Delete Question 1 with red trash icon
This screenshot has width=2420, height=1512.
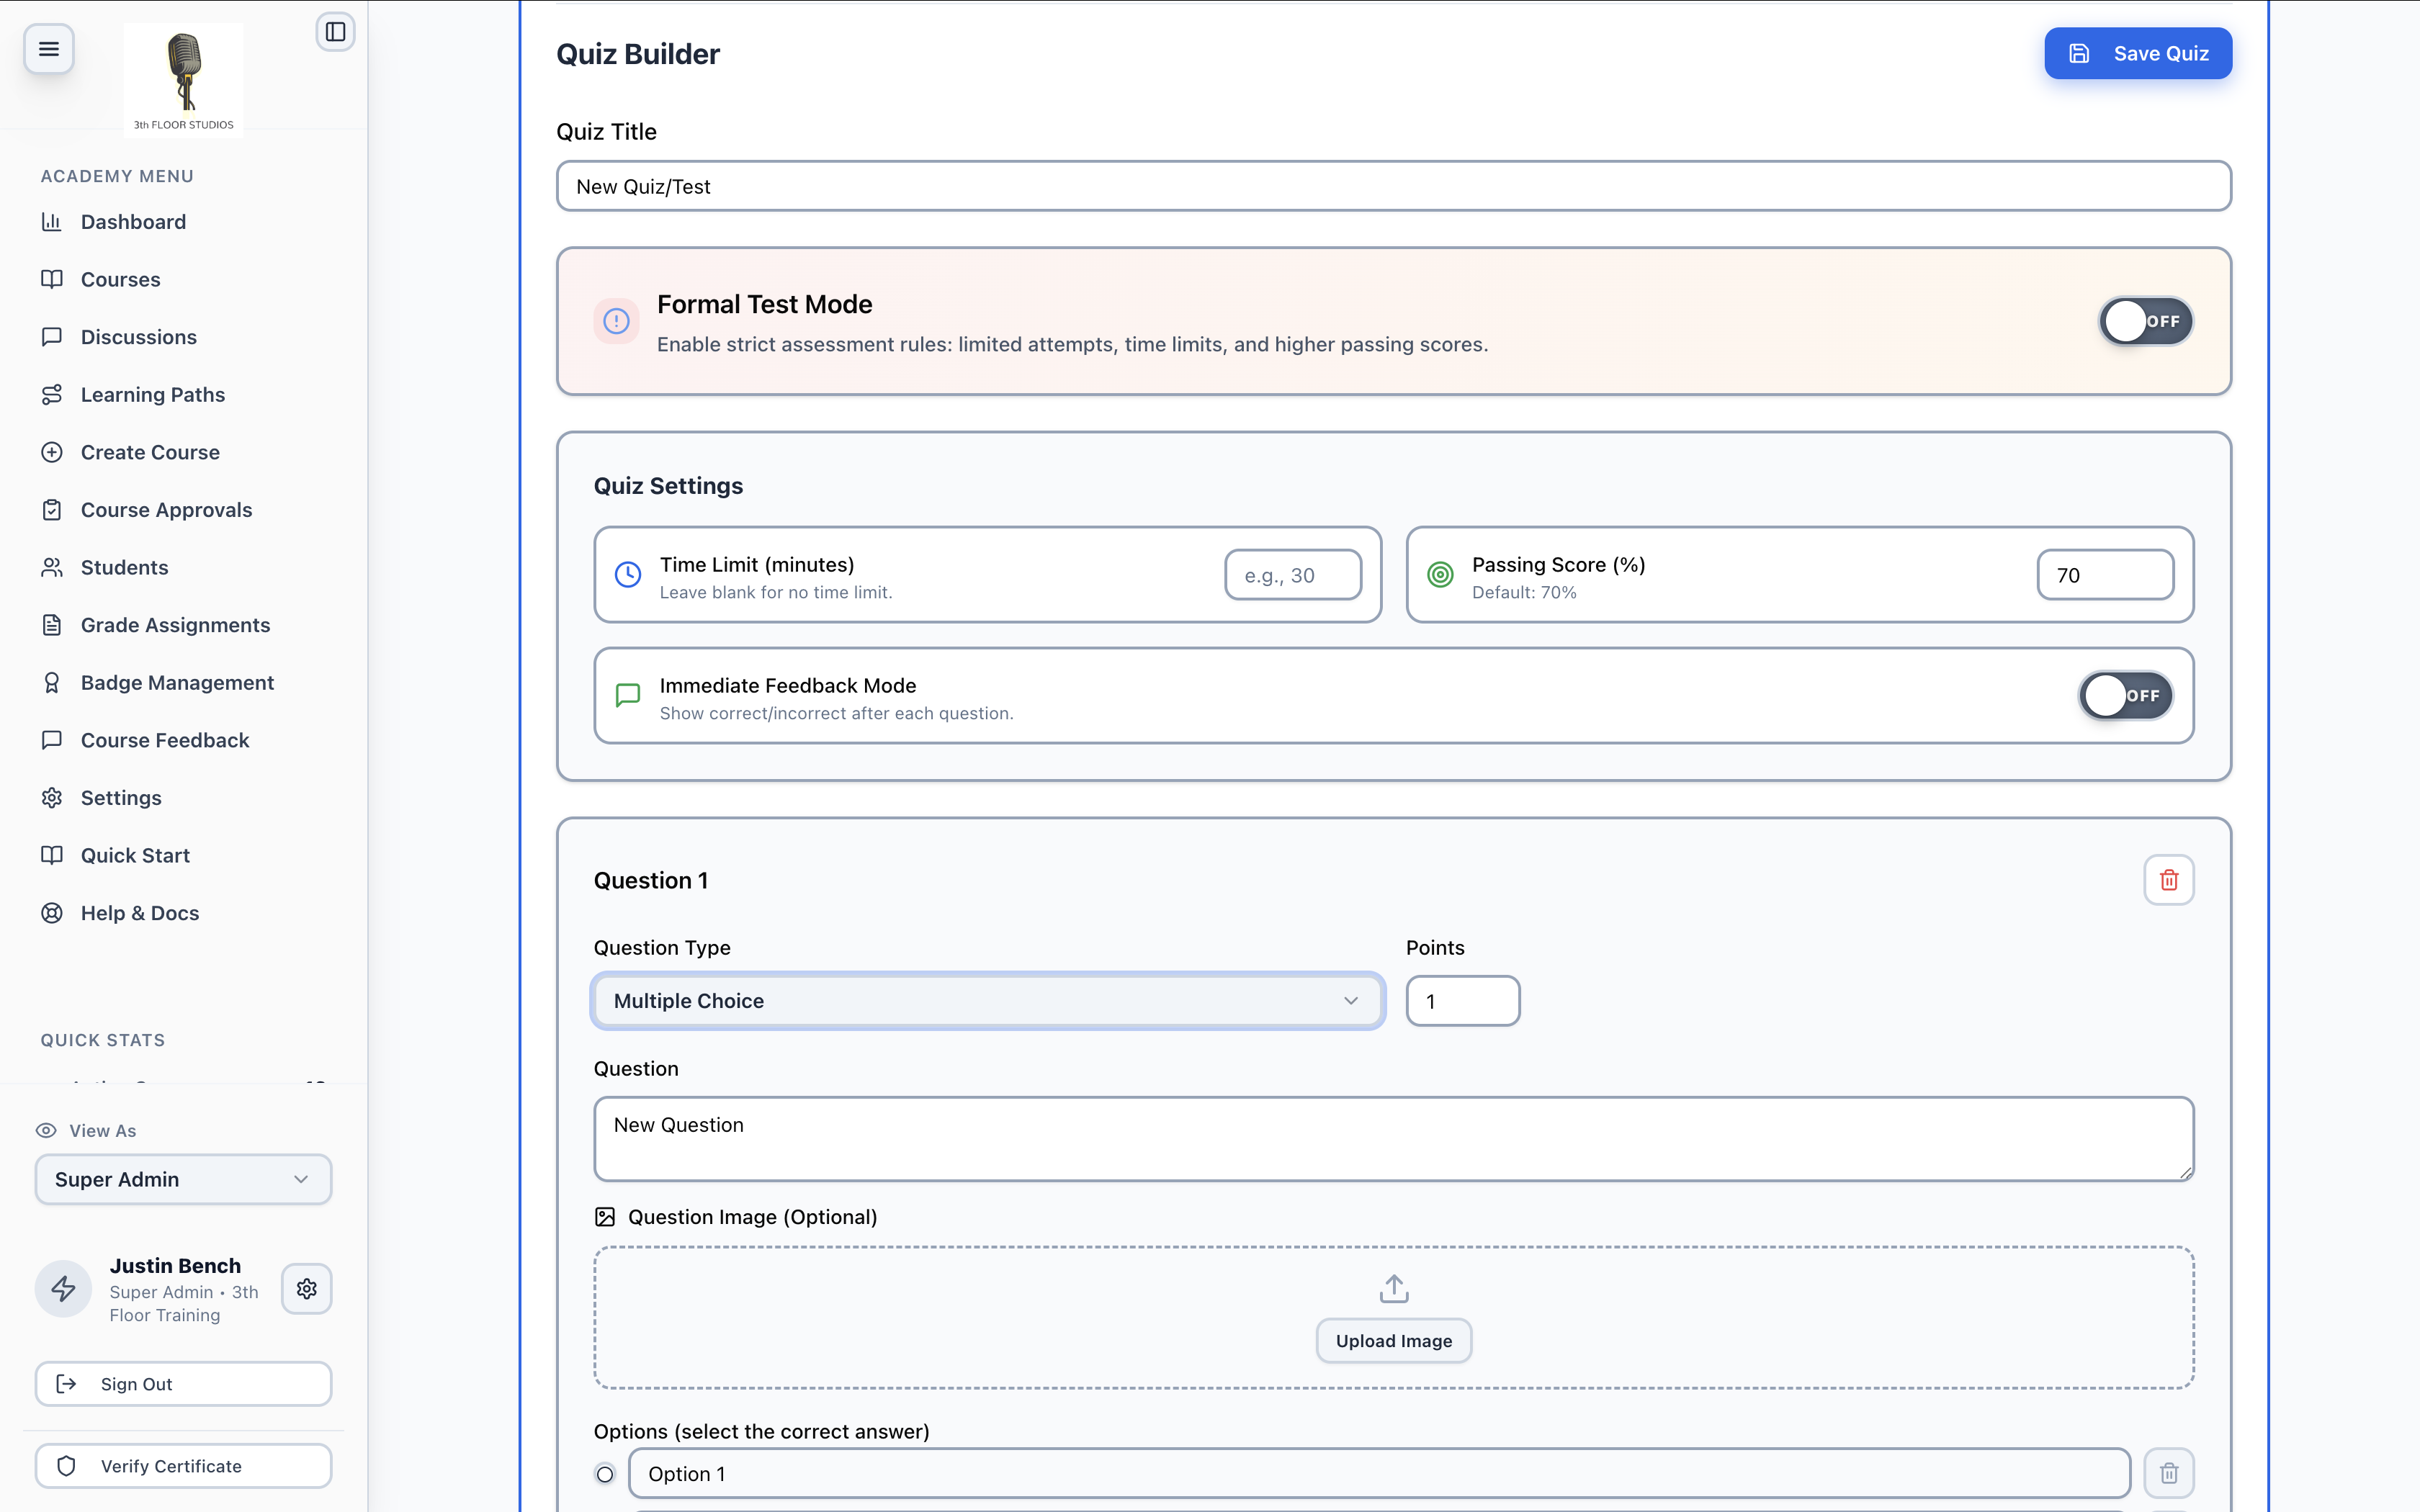click(x=2168, y=880)
